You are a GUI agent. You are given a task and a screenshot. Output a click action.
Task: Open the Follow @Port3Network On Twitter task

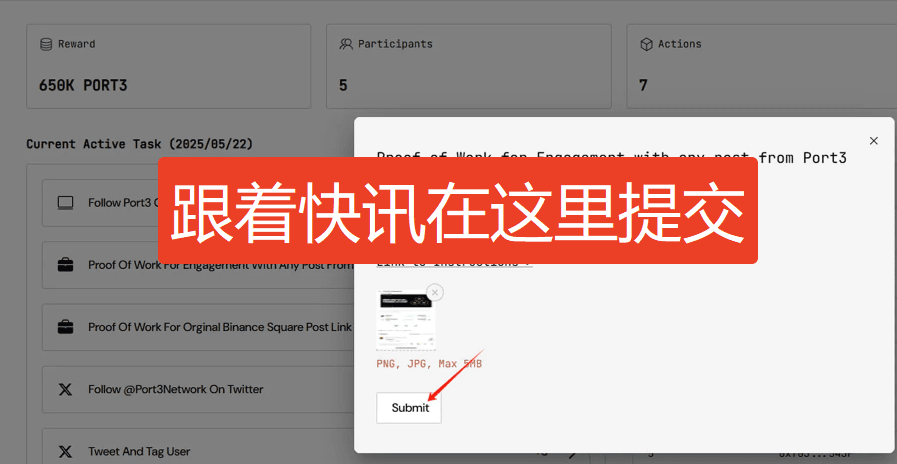coord(198,390)
